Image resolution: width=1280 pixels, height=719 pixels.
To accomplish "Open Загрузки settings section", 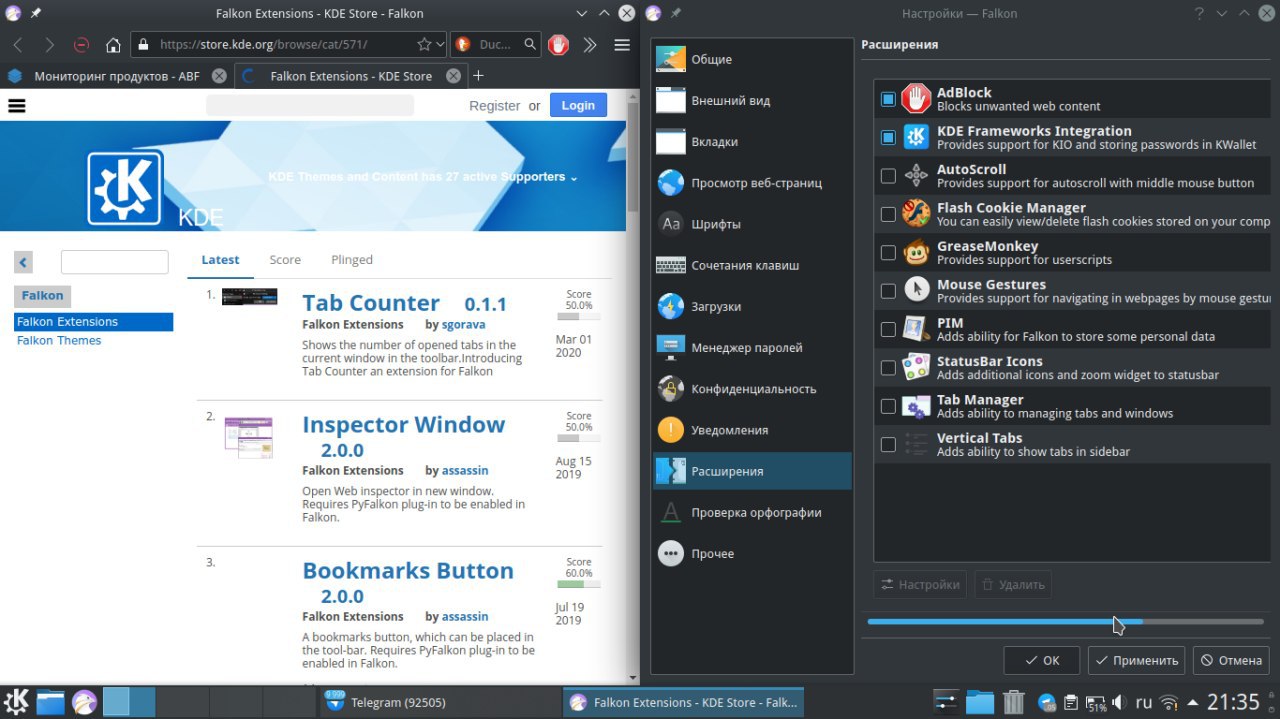I will coord(752,306).
